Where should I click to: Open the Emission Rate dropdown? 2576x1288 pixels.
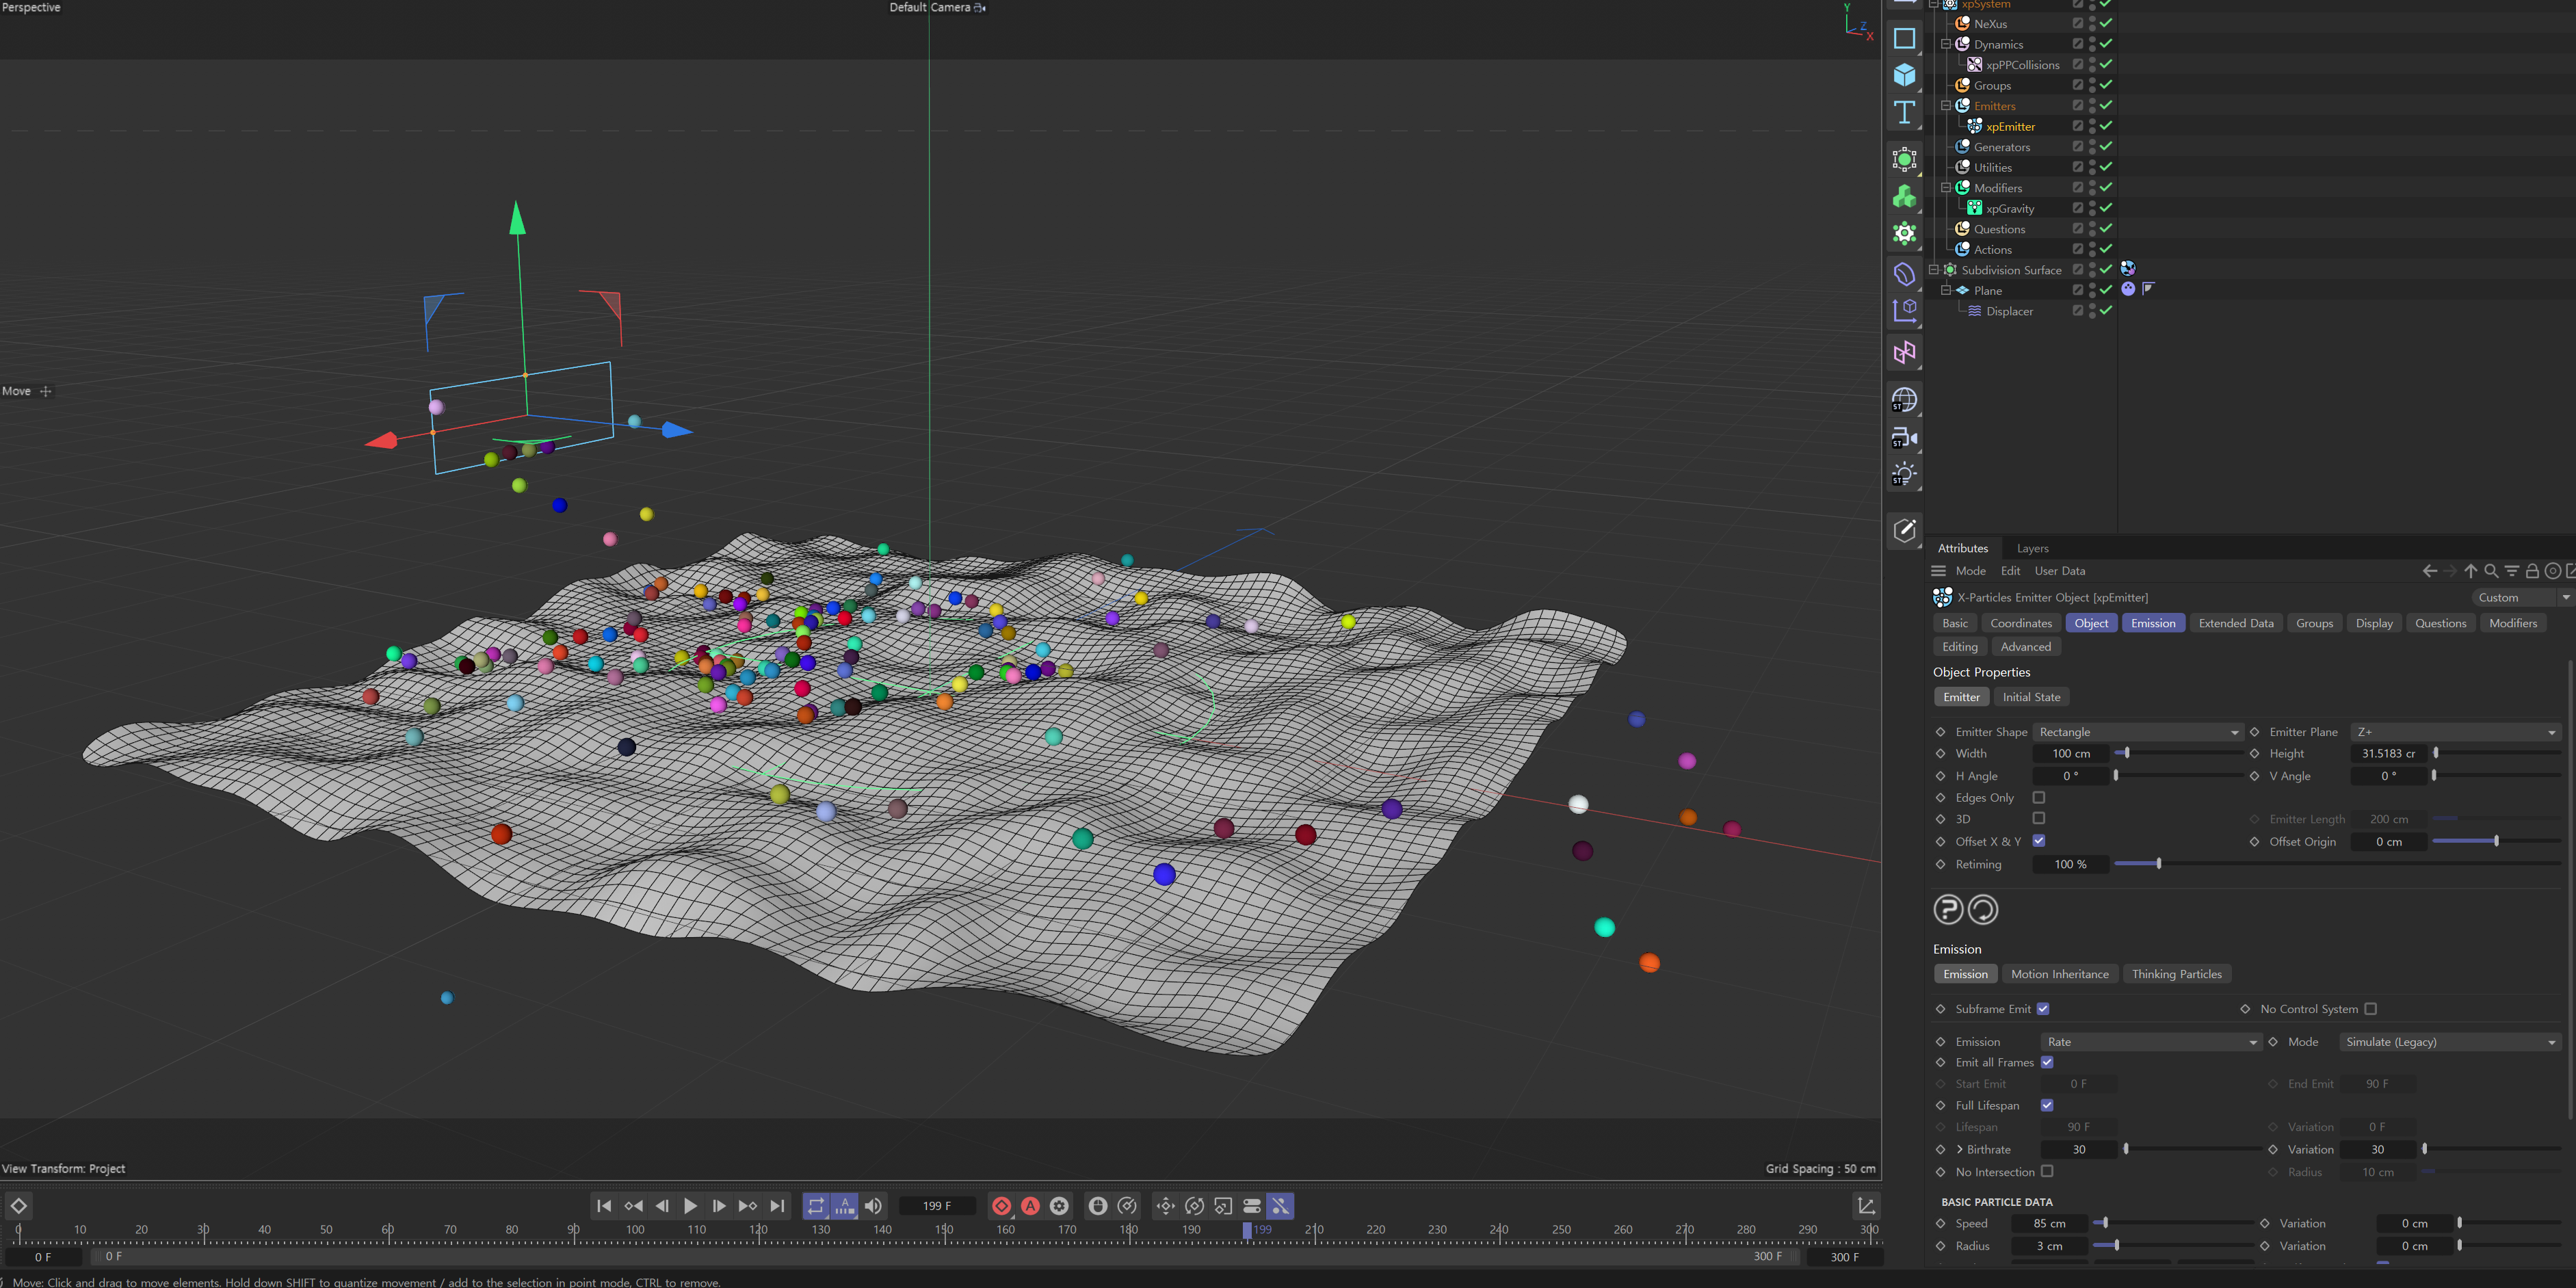tap(2151, 1042)
